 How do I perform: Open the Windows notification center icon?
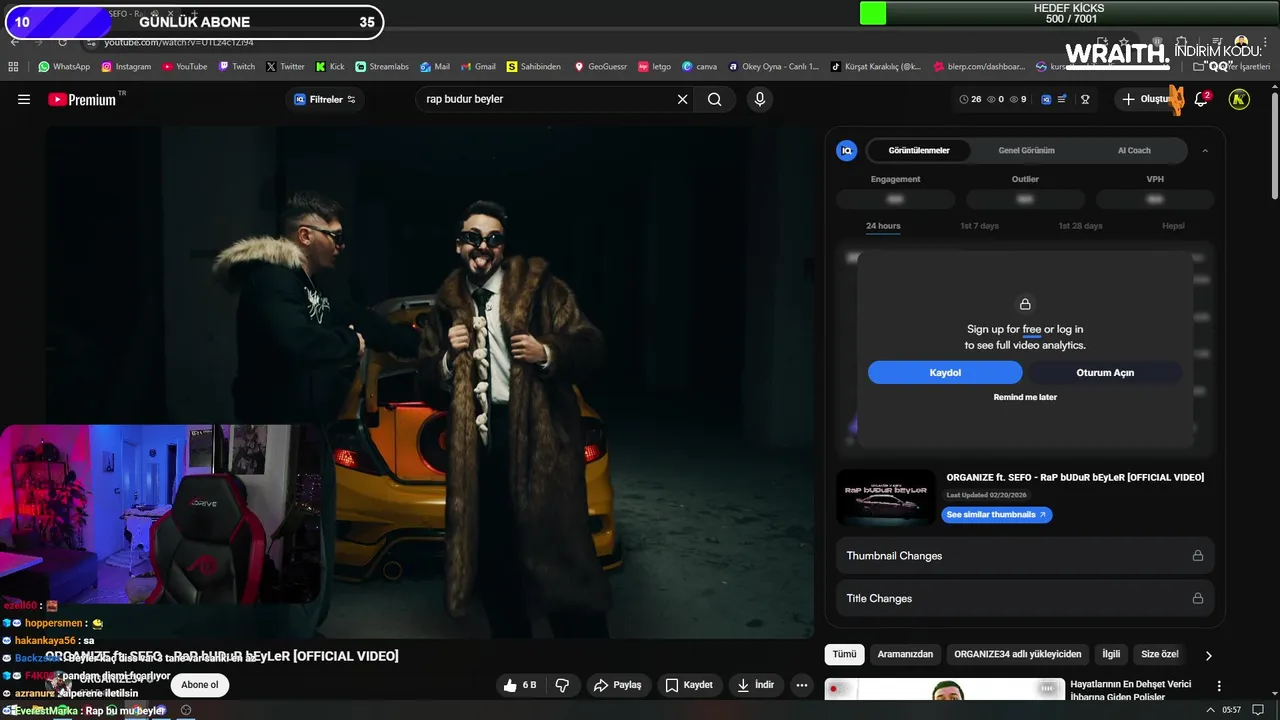(1258, 710)
